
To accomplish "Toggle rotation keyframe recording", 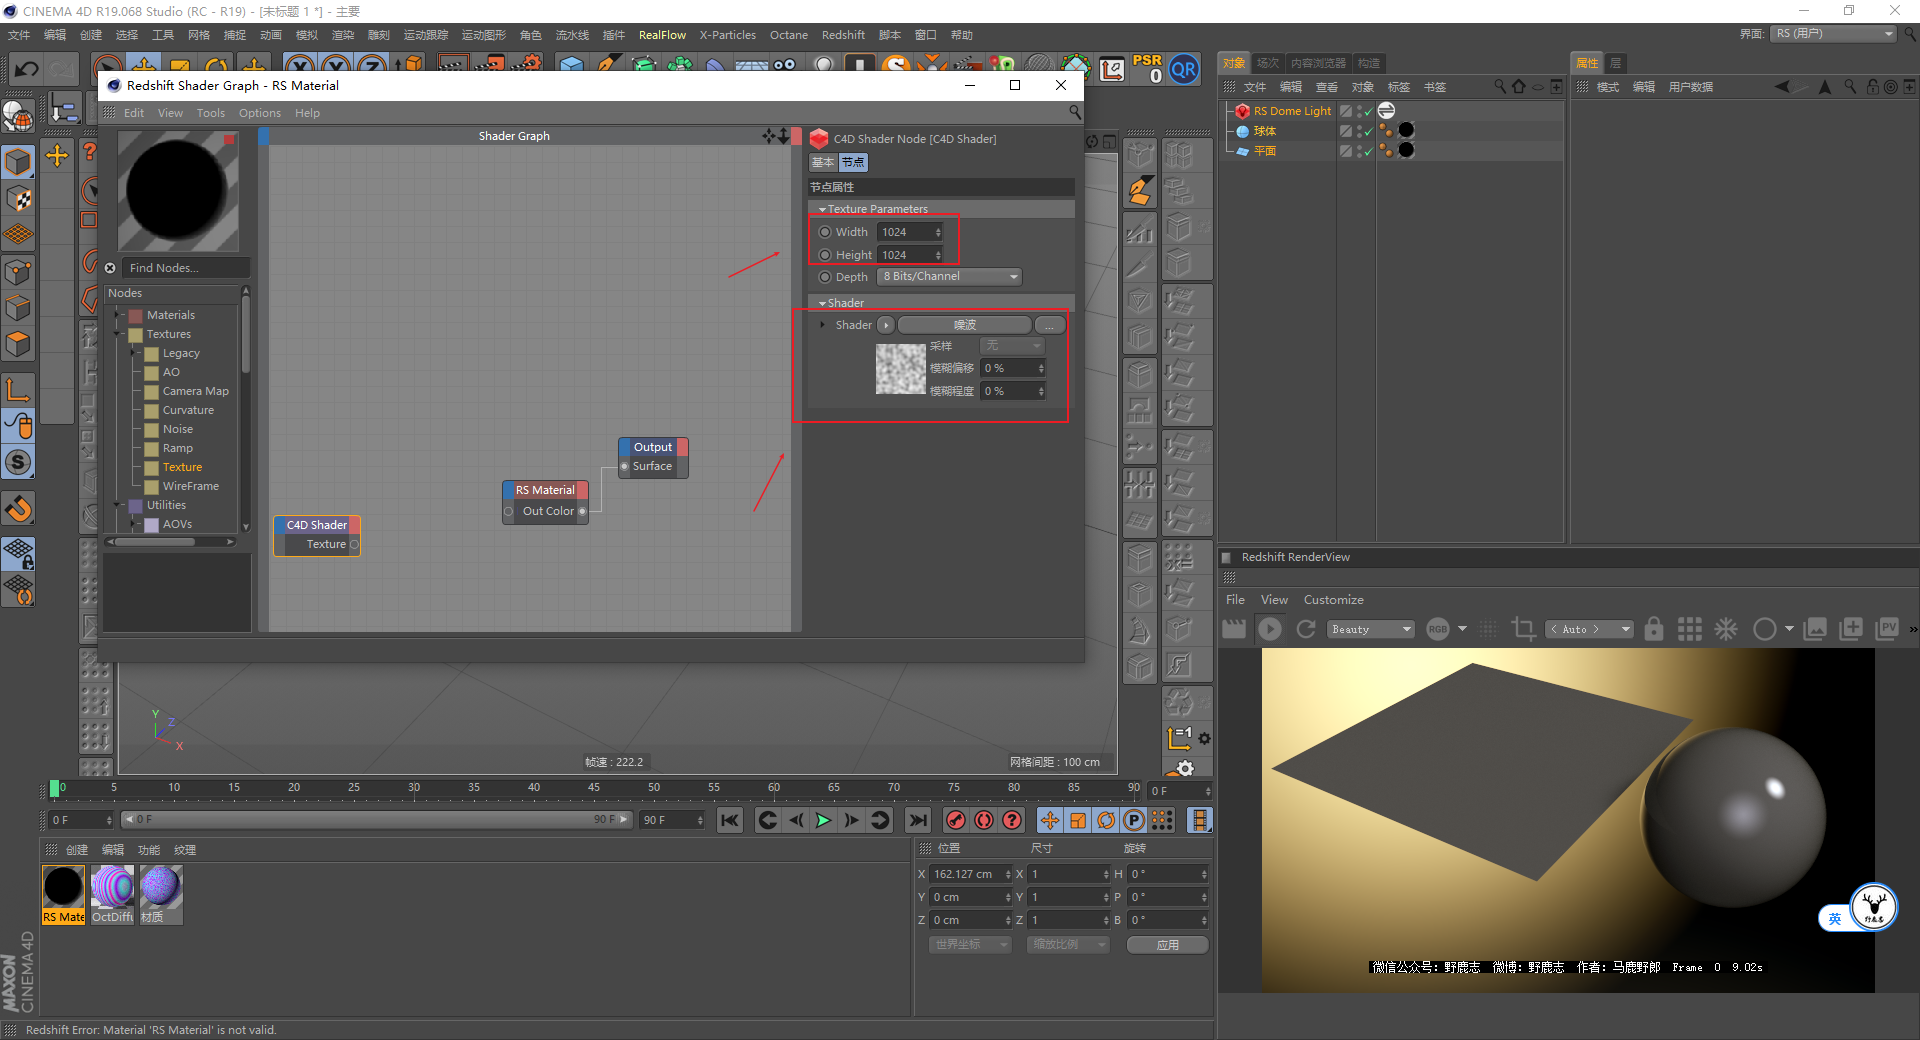I will 1106,820.
